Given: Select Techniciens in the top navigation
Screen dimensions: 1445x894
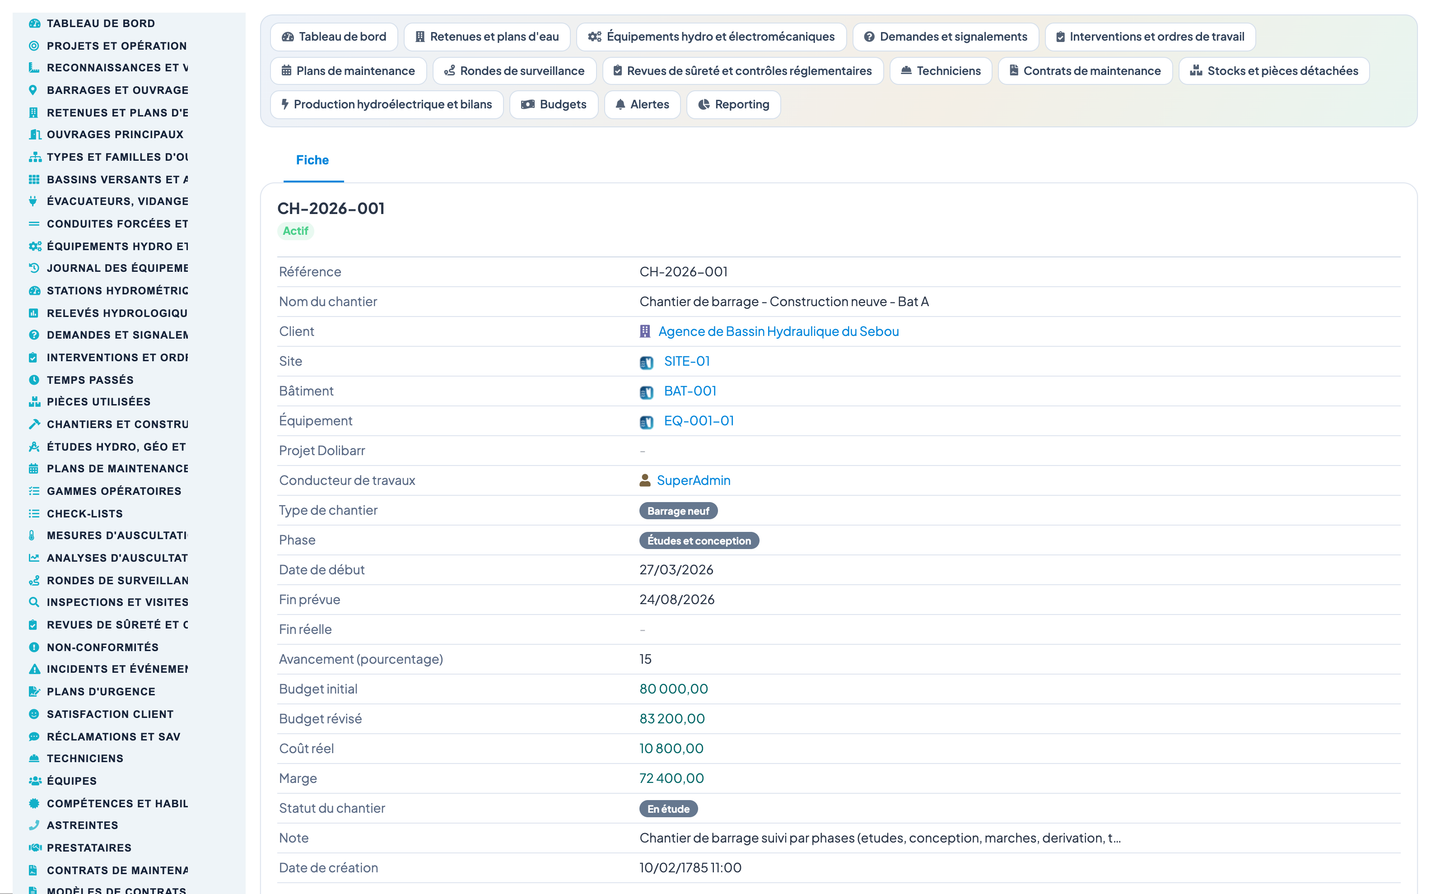Looking at the screenshot, I should (x=940, y=71).
